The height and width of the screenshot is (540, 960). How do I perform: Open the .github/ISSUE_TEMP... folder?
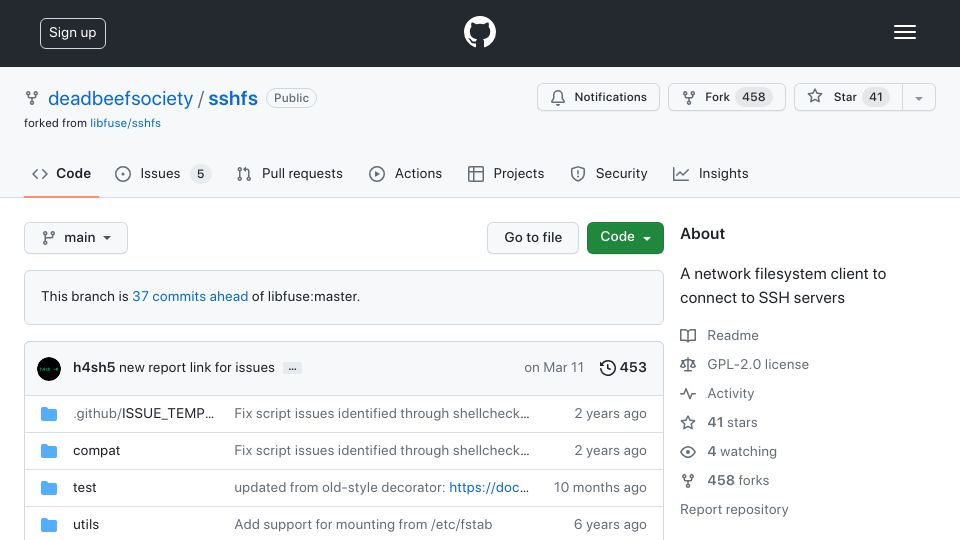(x=143, y=413)
